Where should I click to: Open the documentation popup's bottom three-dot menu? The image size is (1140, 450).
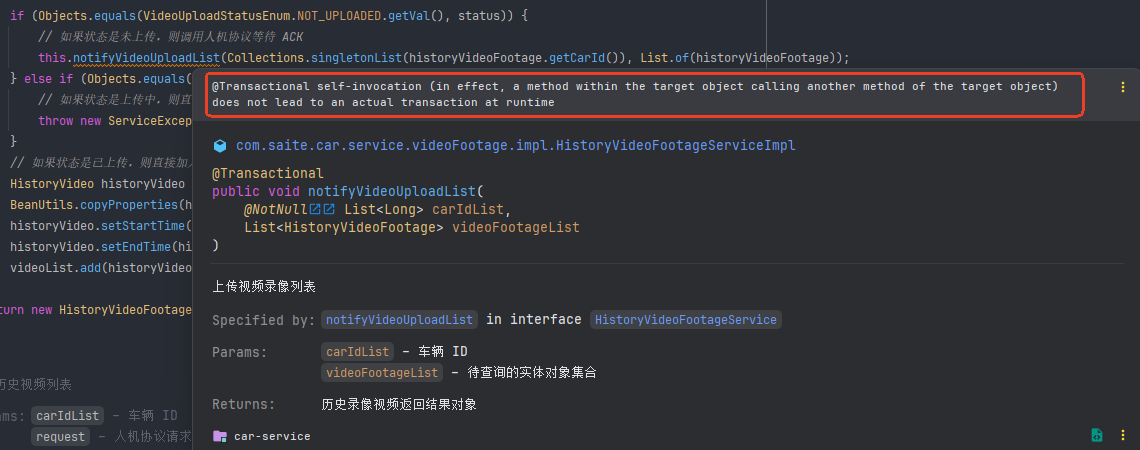coord(1123,435)
